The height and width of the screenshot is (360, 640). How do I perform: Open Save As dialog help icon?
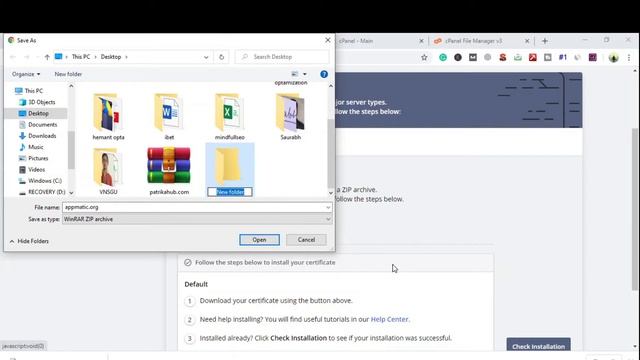click(324, 74)
